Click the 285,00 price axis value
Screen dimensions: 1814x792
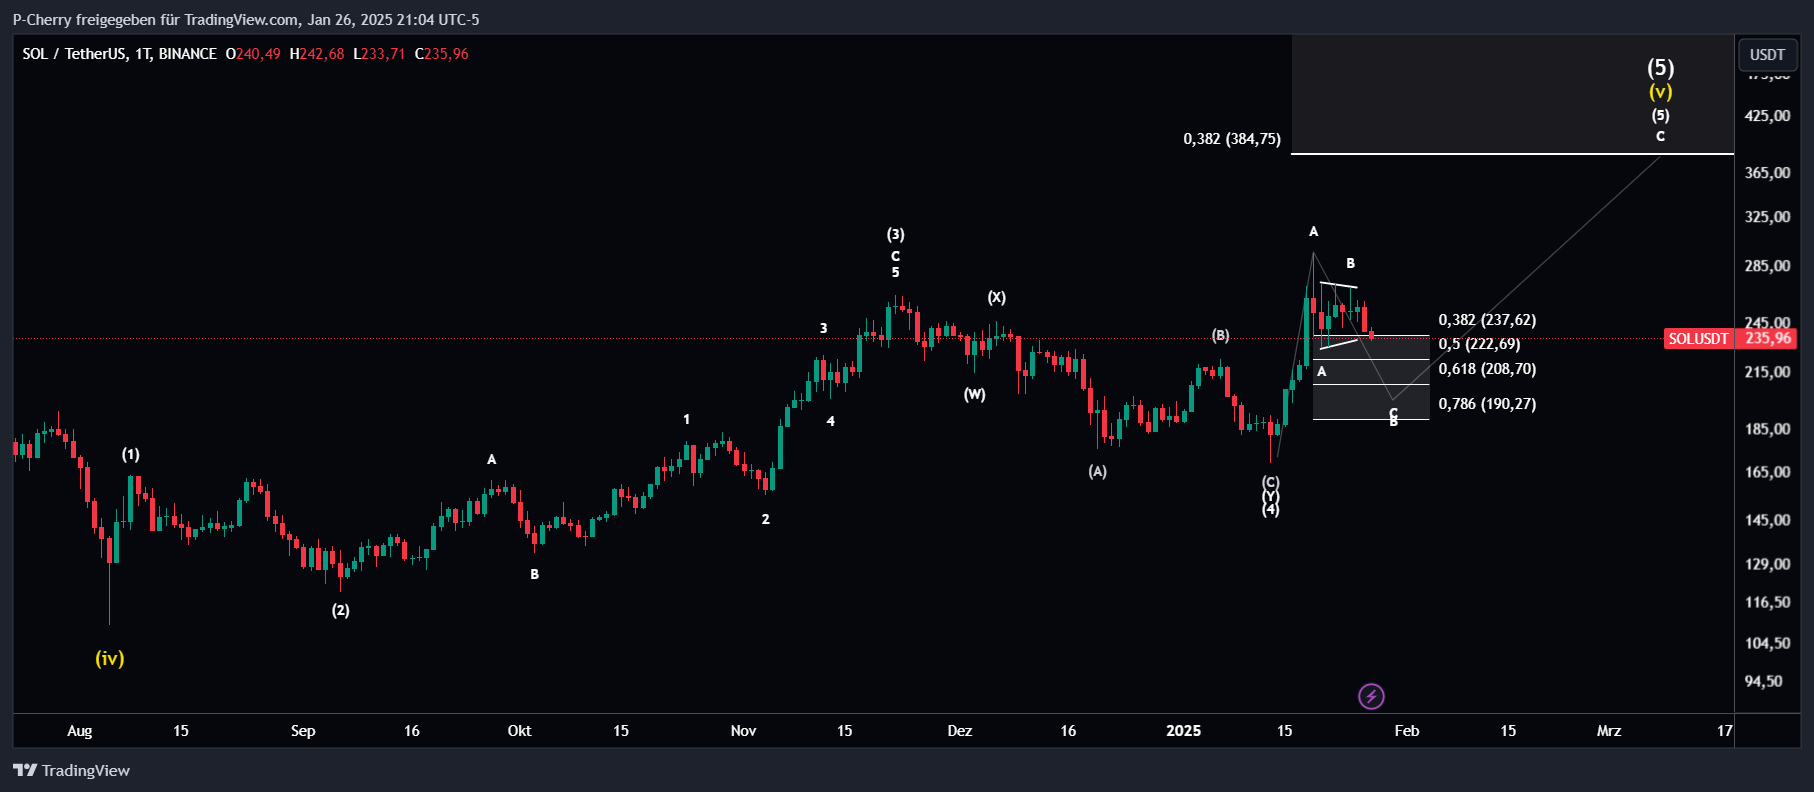(x=1767, y=266)
